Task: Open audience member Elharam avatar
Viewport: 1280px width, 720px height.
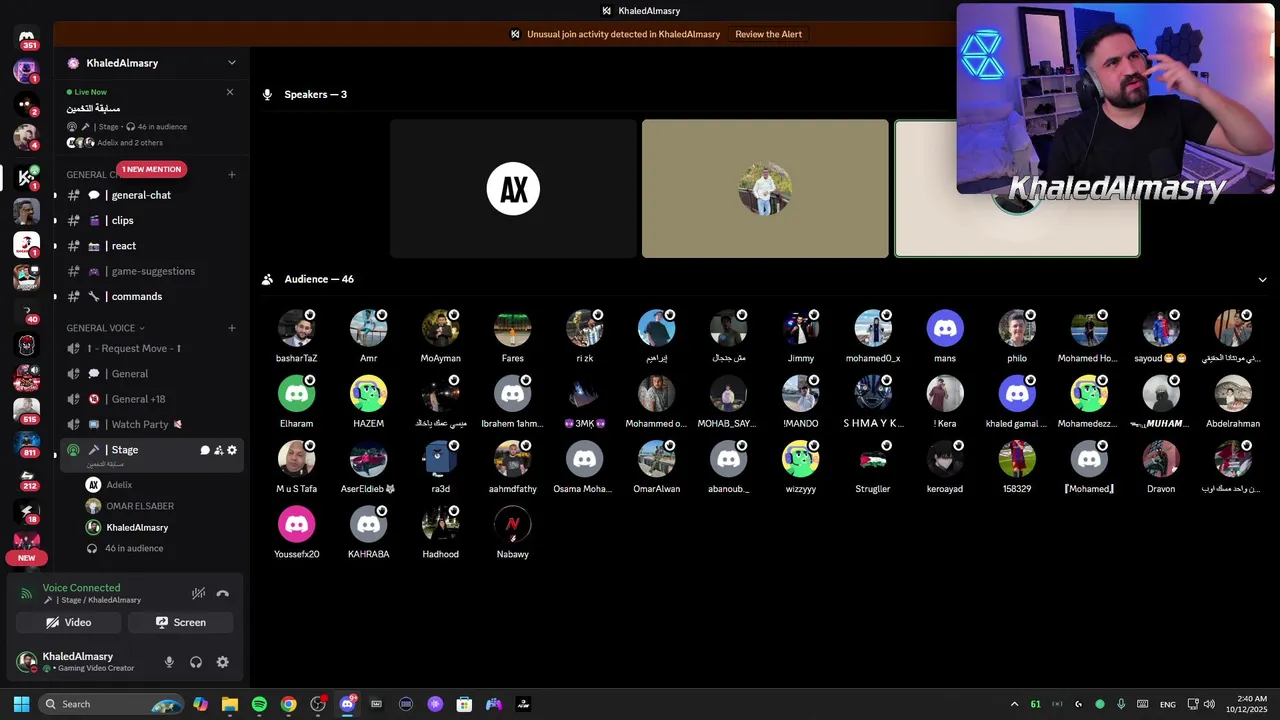Action: (x=296, y=394)
